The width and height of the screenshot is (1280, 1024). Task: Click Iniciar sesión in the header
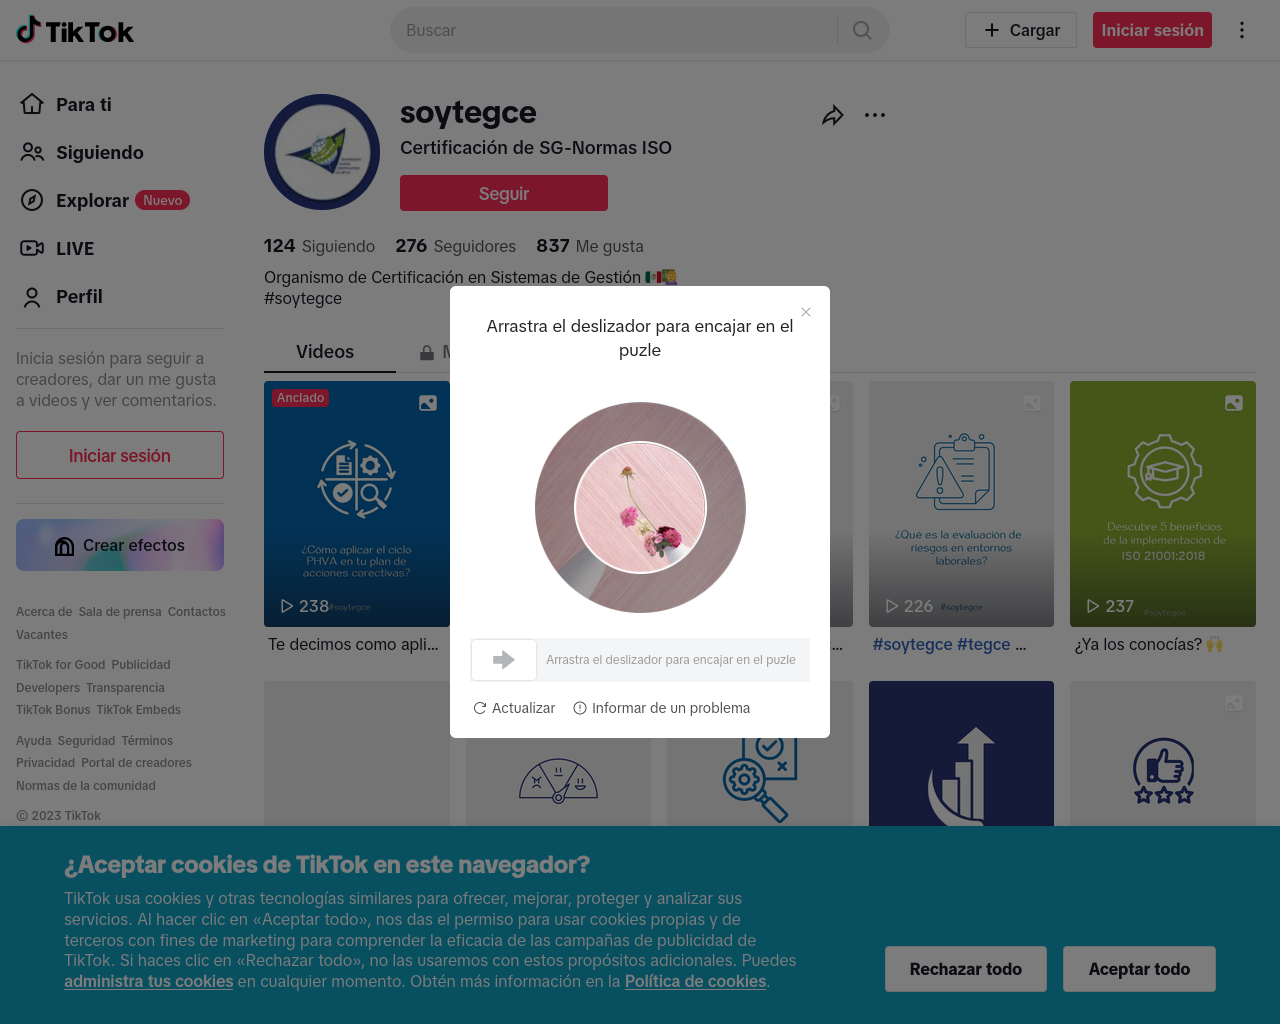click(x=1152, y=30)
